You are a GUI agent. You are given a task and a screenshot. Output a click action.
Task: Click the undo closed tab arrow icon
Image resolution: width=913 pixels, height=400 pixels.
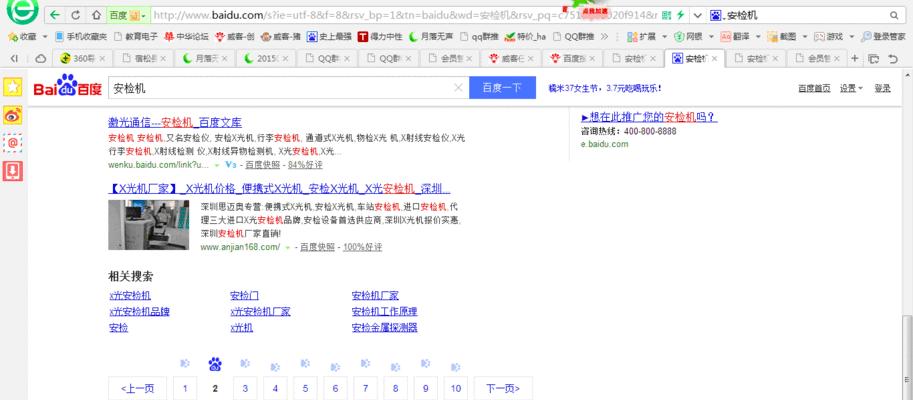893,58
